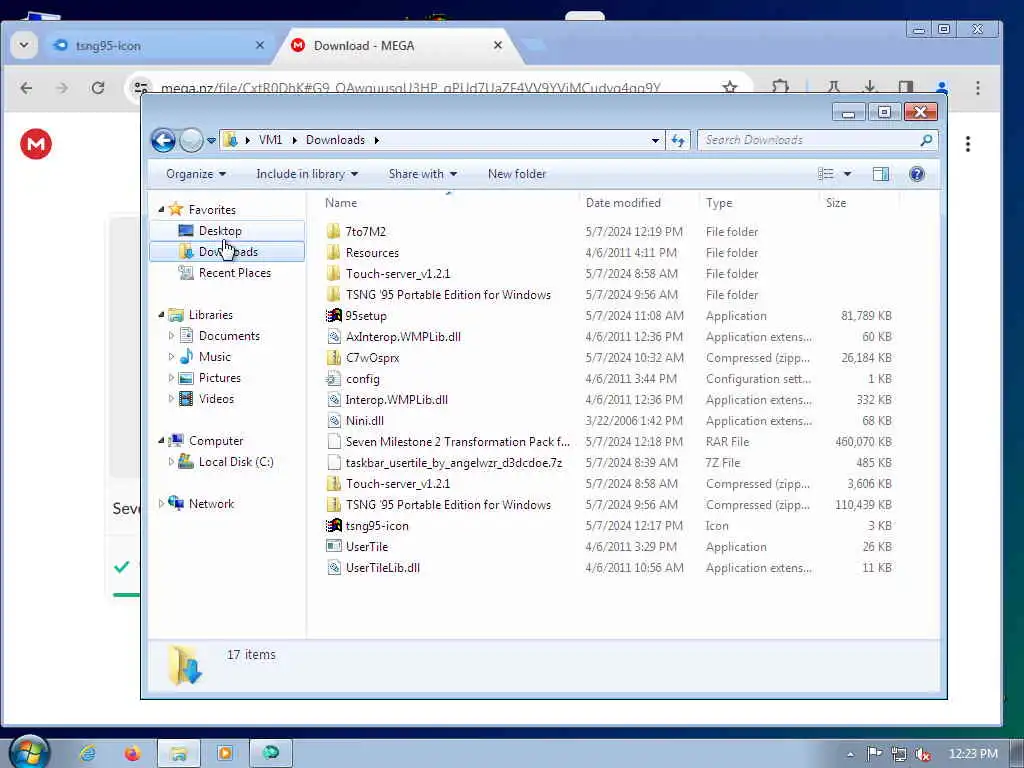Image resolution: width=1024 pixels, height=768 pixels.
Task: Expand the Network node
Action: coord(161,504)
